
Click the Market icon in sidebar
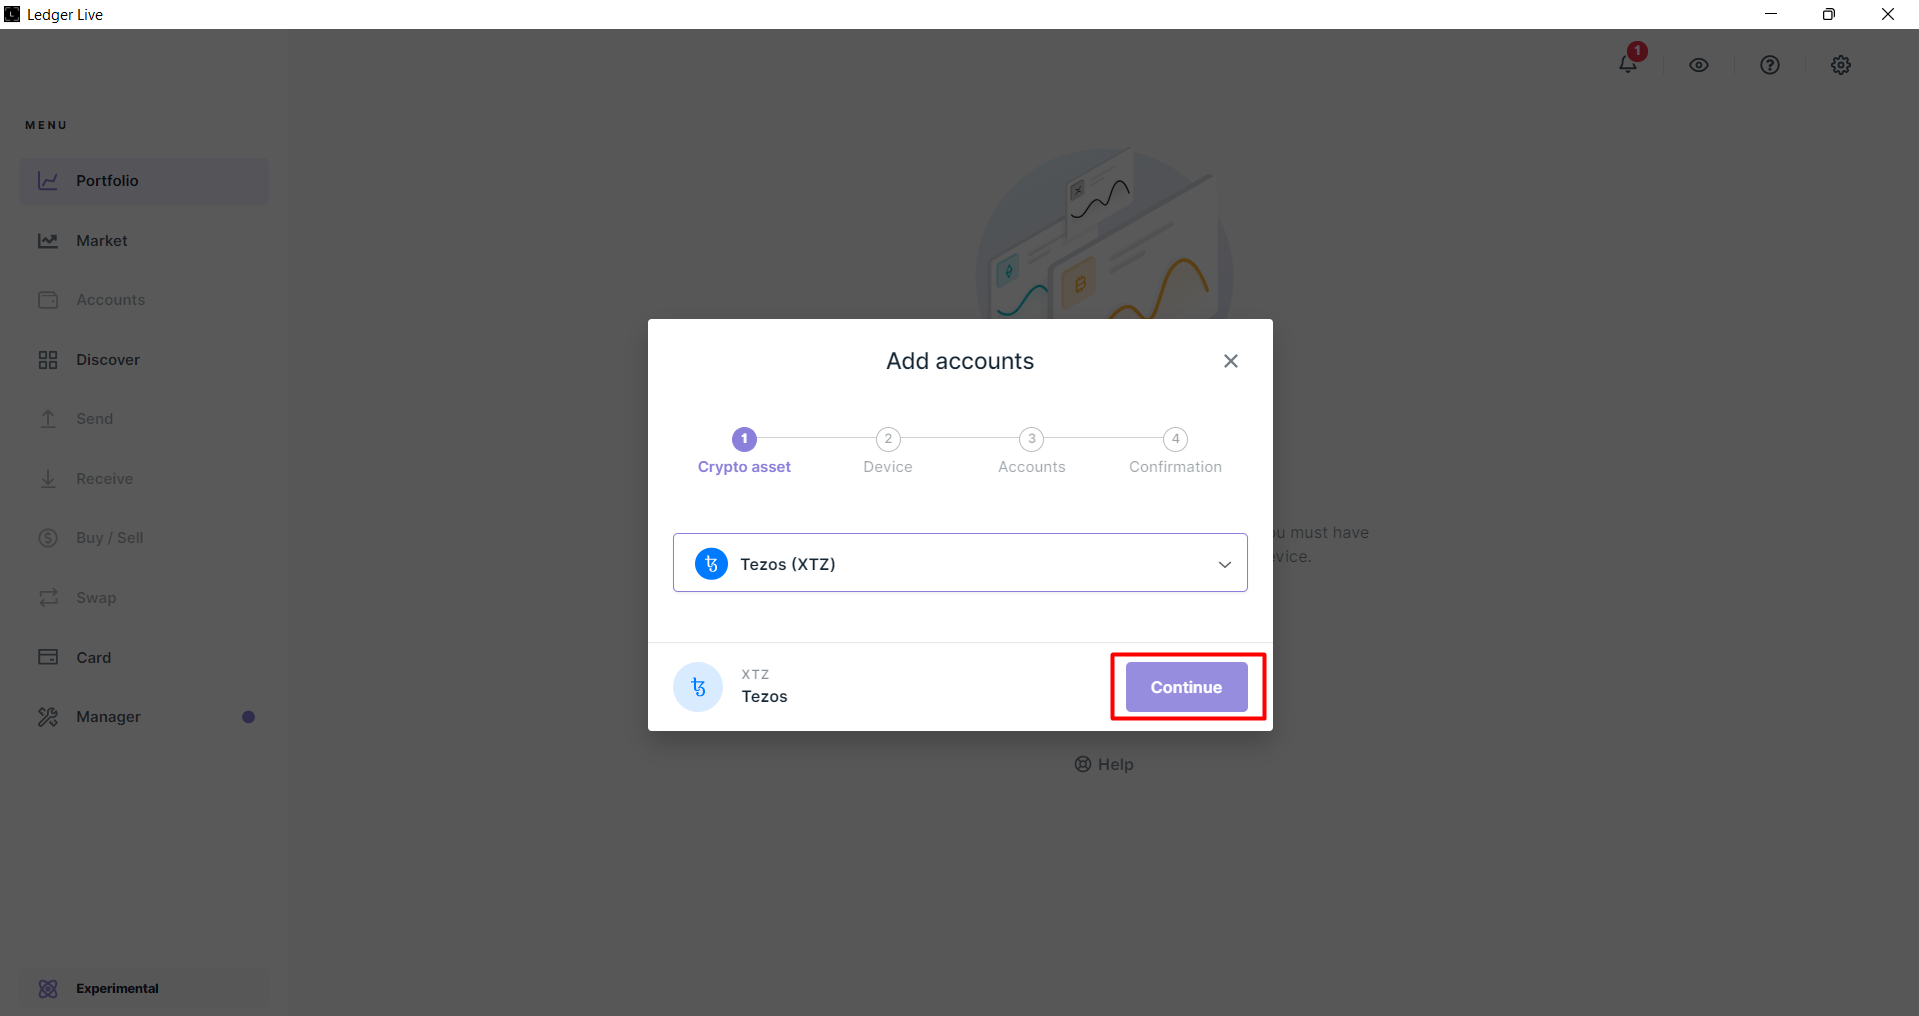point(48,241)
